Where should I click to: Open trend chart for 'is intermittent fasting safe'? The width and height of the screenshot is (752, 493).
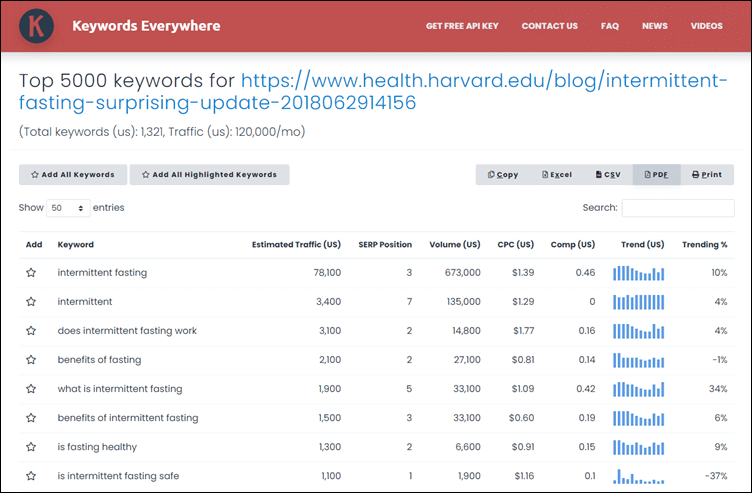coord(638,476)
